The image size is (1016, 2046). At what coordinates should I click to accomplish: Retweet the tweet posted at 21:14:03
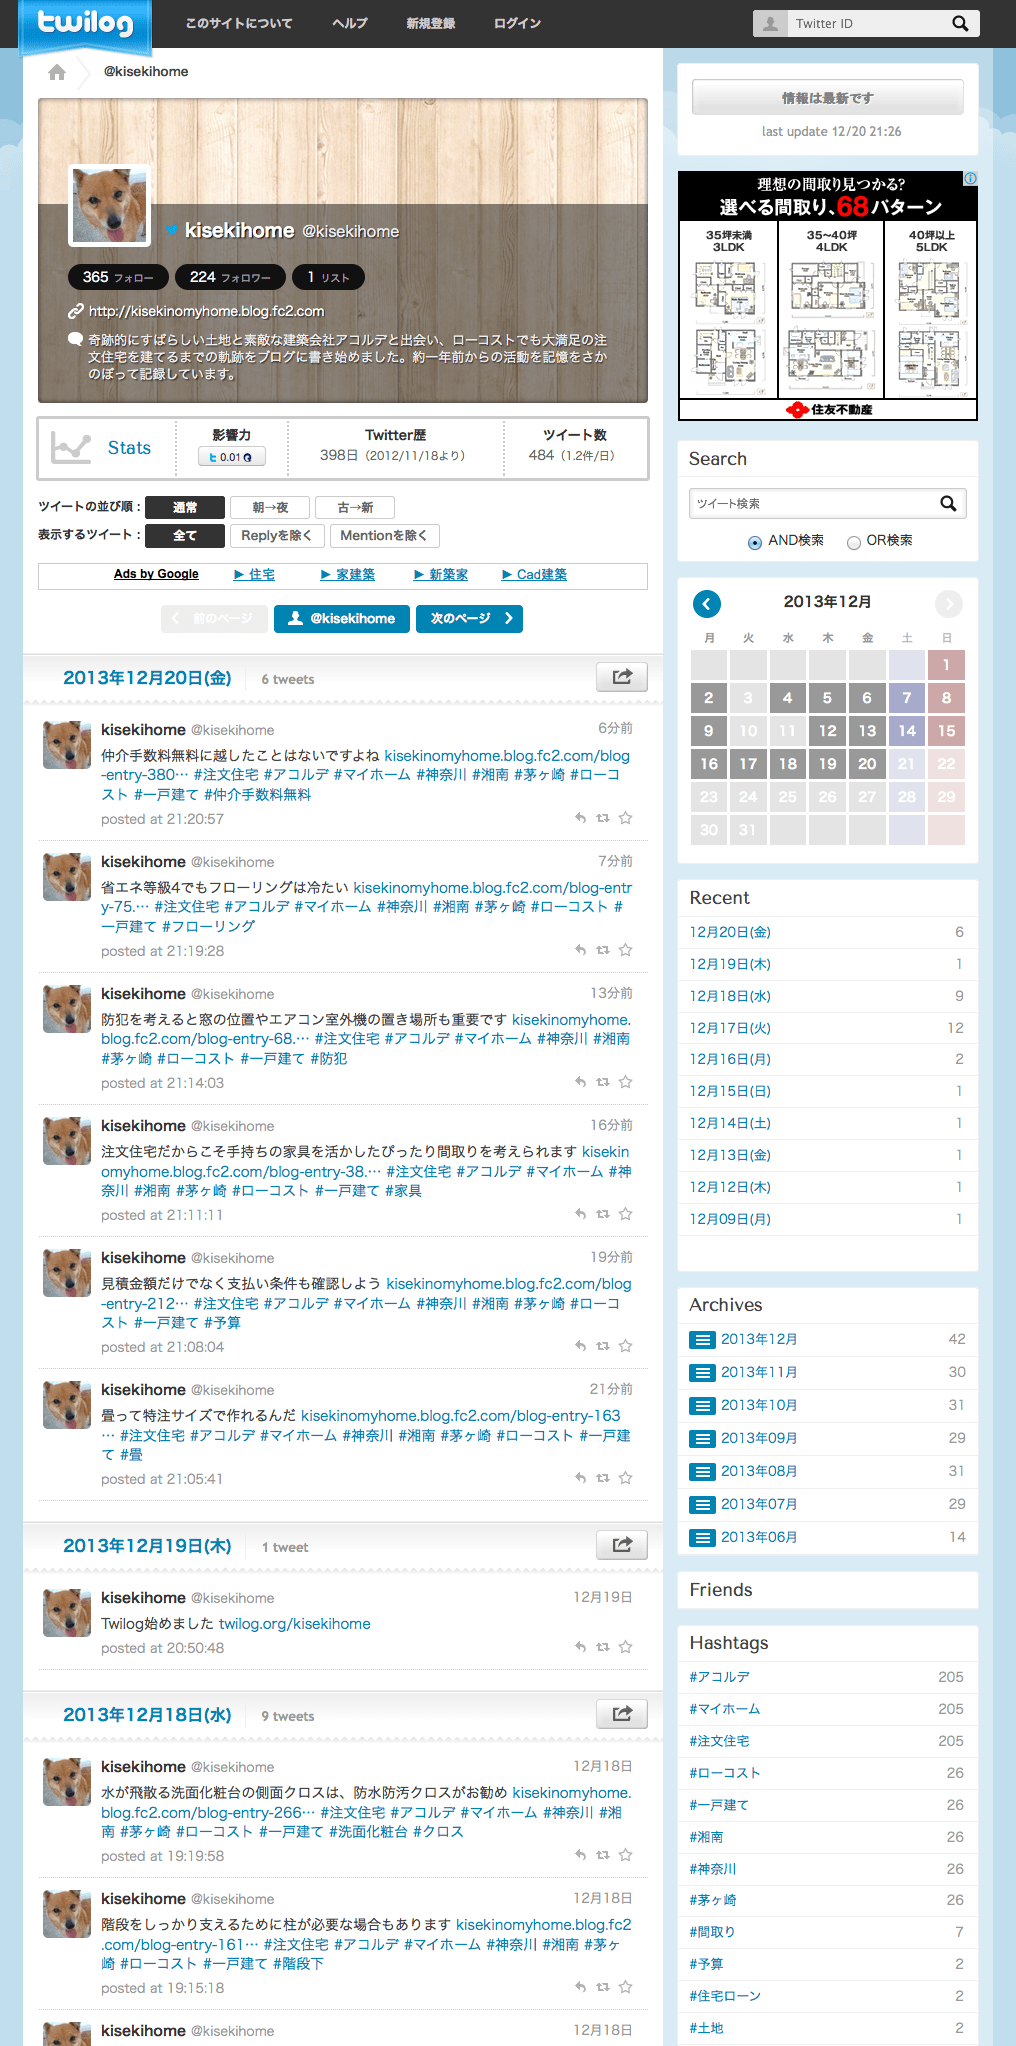pos(603,1082)
